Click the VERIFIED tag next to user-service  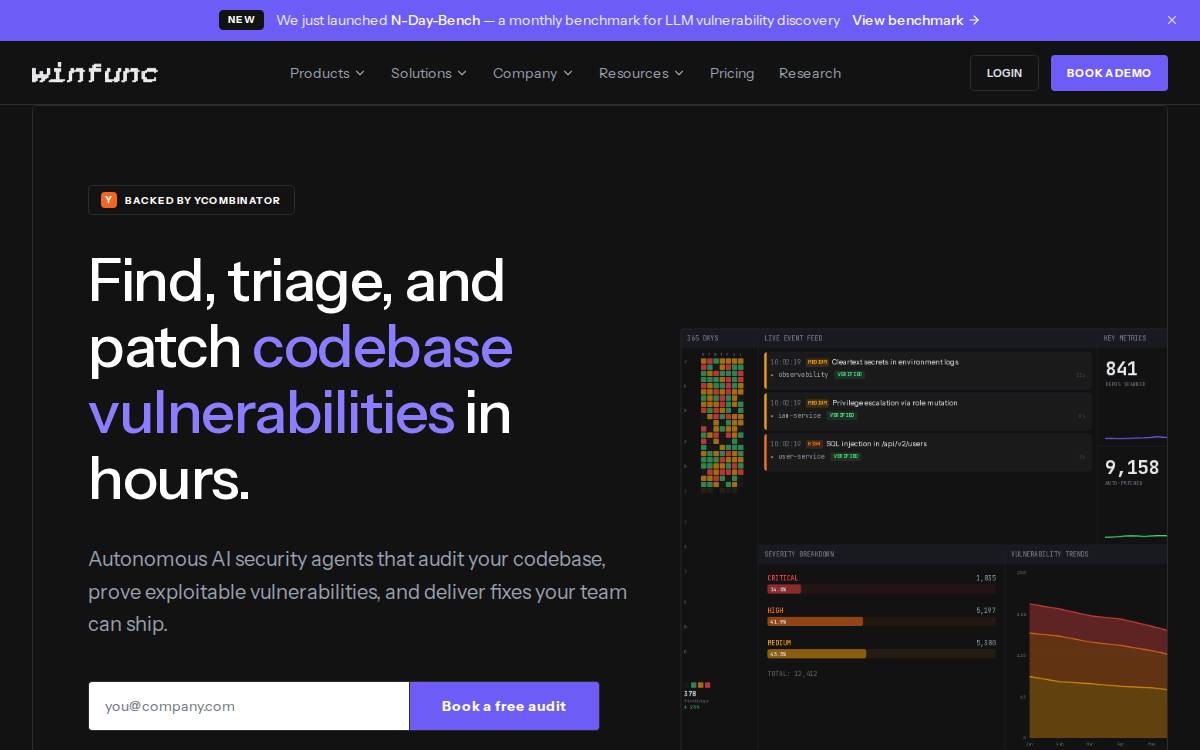846,457
